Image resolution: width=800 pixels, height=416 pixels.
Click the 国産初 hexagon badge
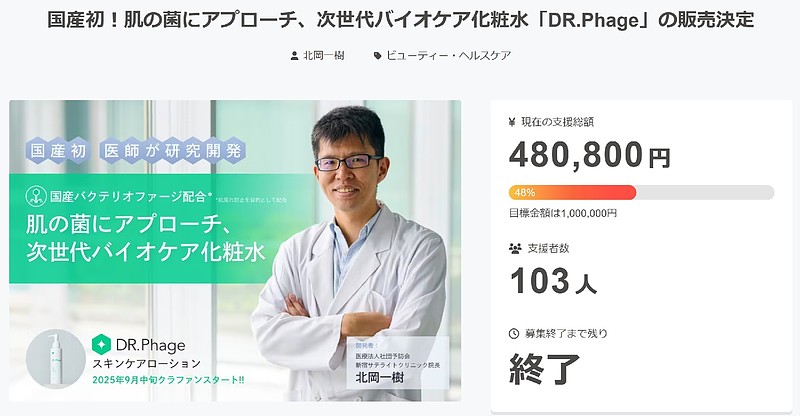(53, 152)
